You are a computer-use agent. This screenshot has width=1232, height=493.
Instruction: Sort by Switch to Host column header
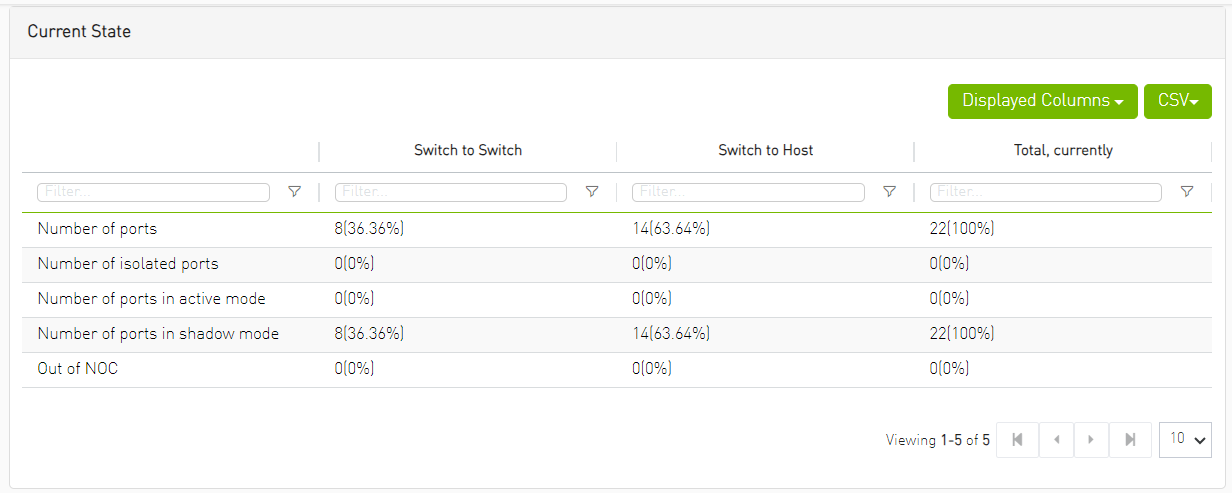tap(766, 151)
